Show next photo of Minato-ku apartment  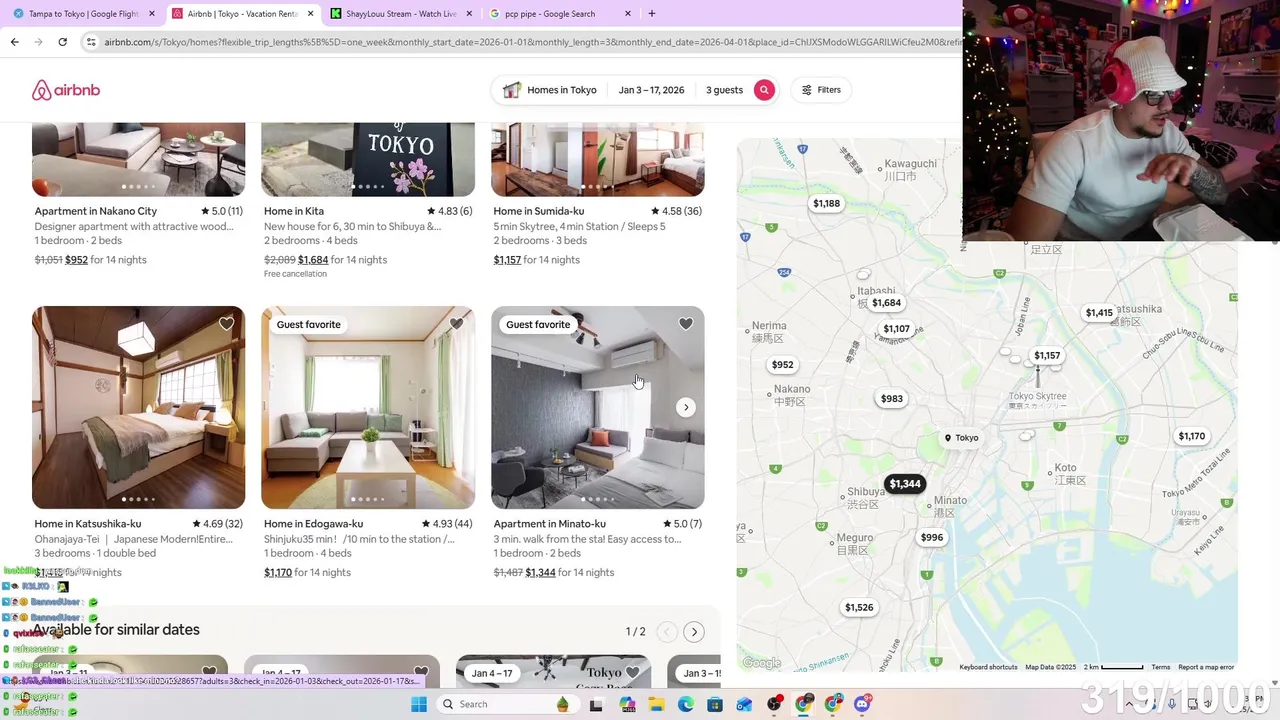(686, 407)
